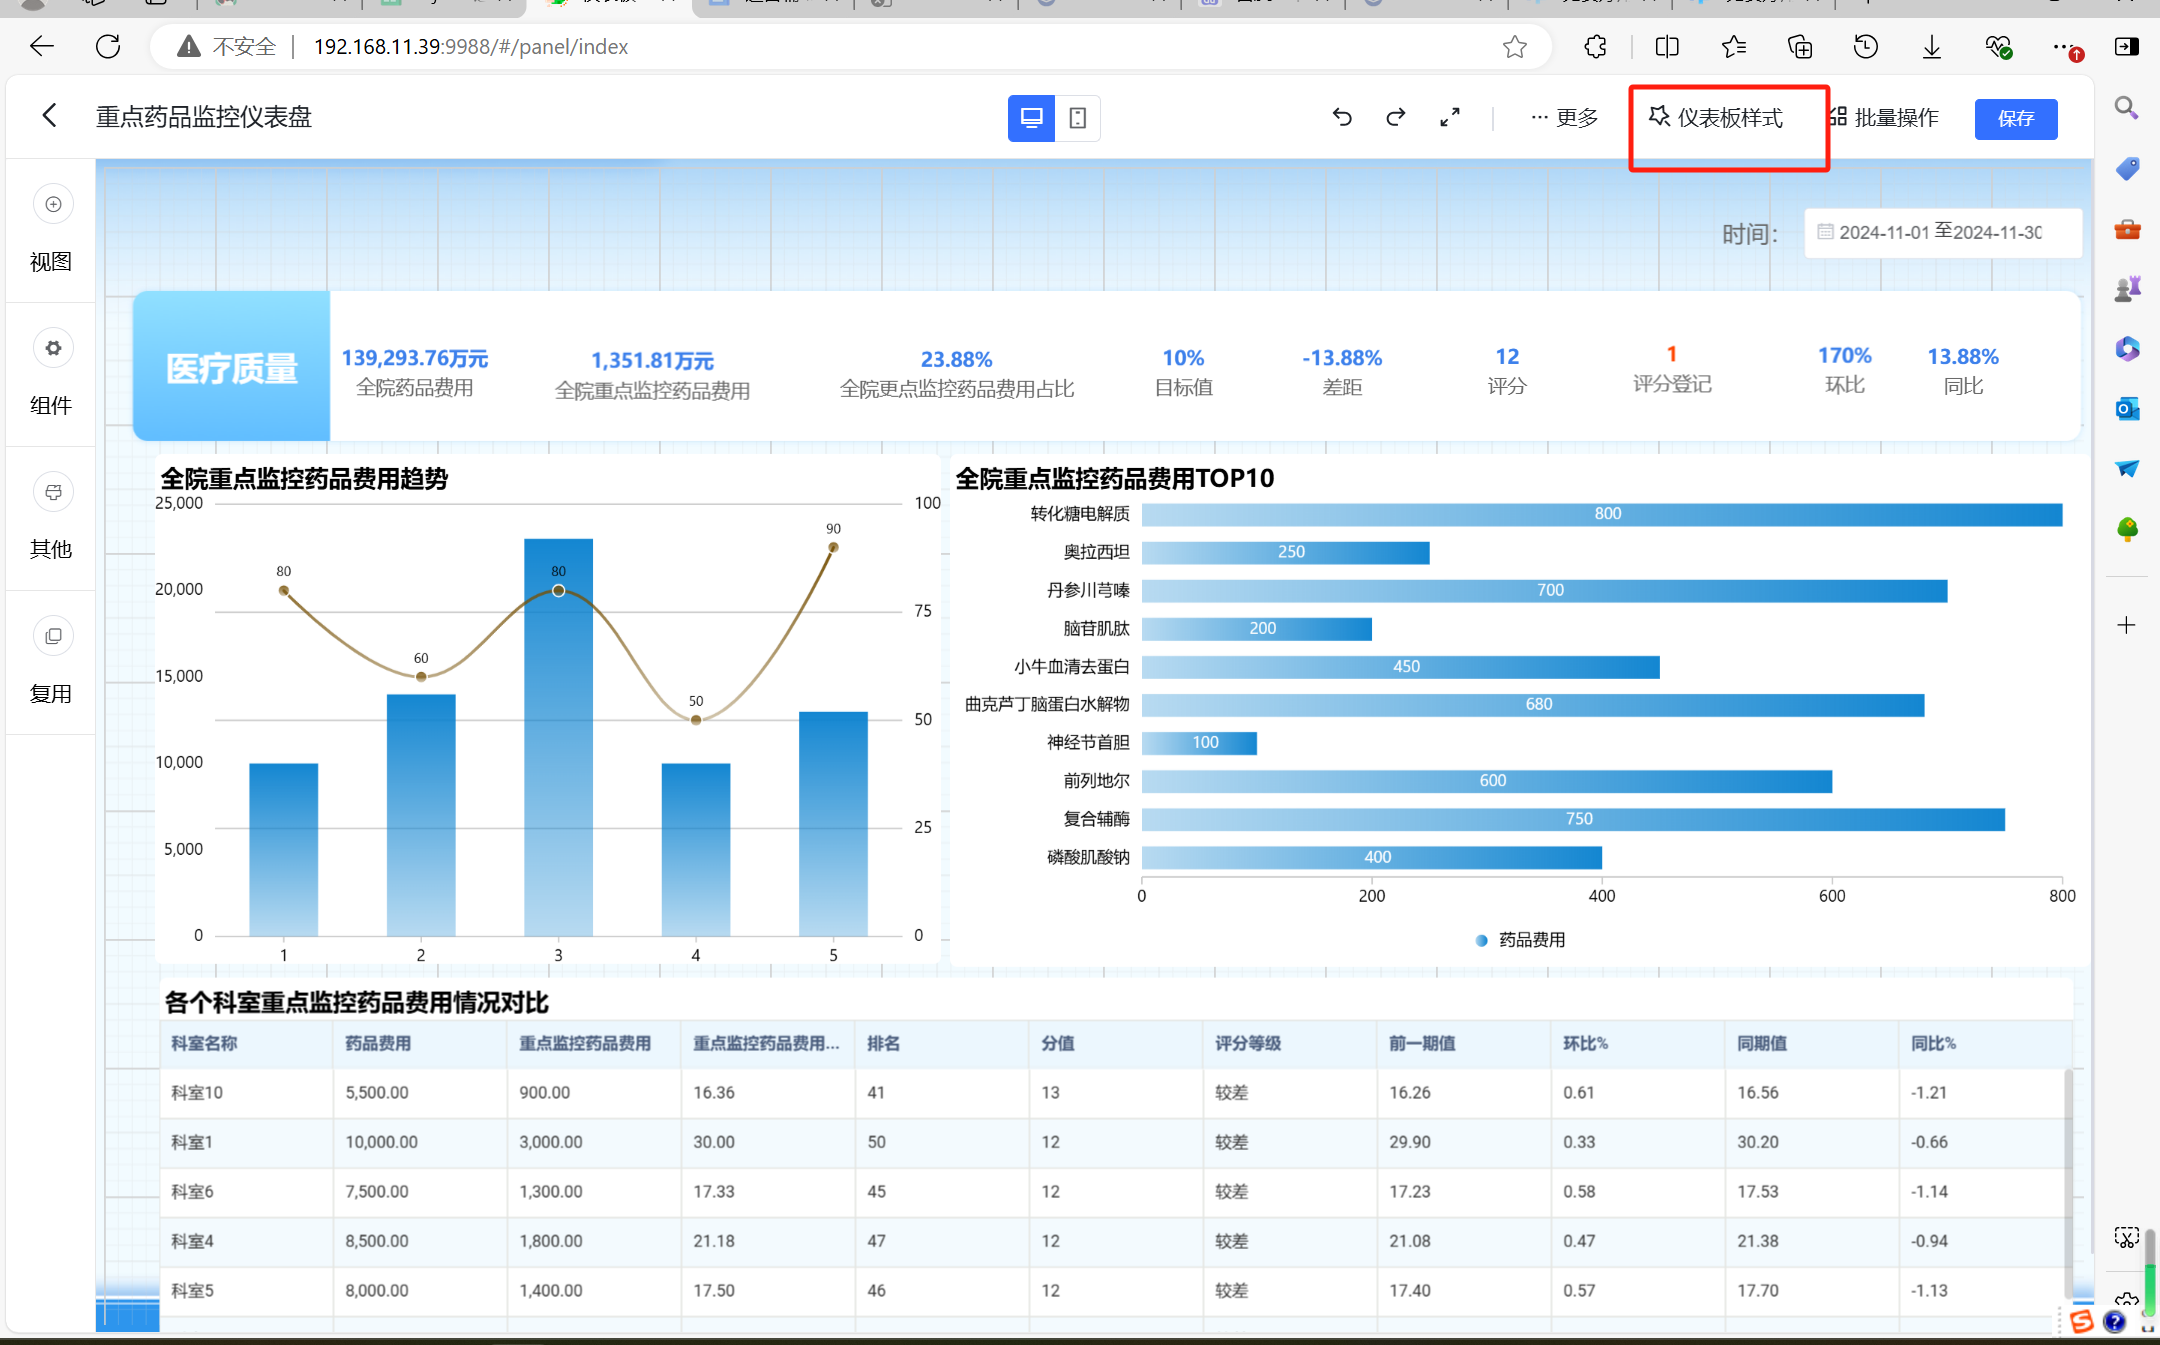Viewport: 2160px width, 1345px height.
Task: Open Edge sidebar games chess icon
Action: click(x=2127, y=289)
